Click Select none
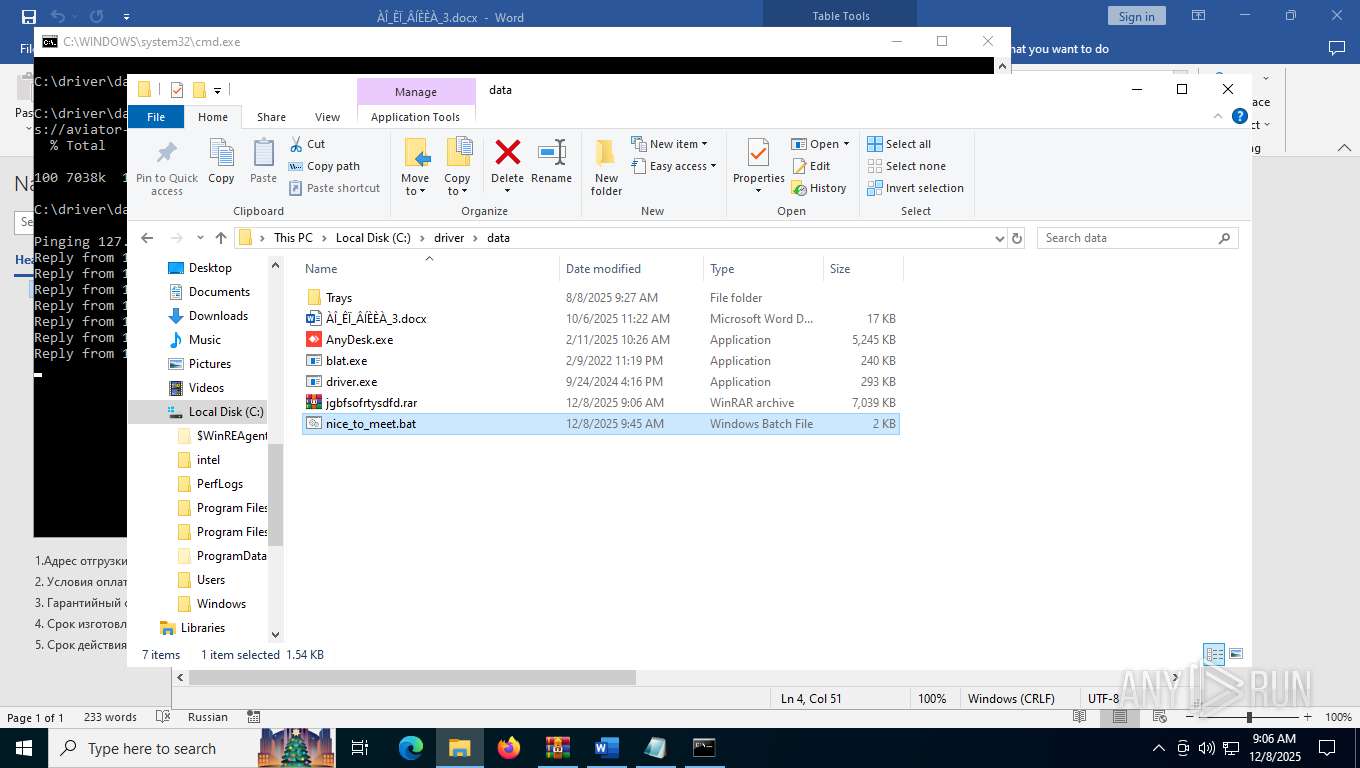This screenshot has height=768, width=1360. tap(906, 166)
